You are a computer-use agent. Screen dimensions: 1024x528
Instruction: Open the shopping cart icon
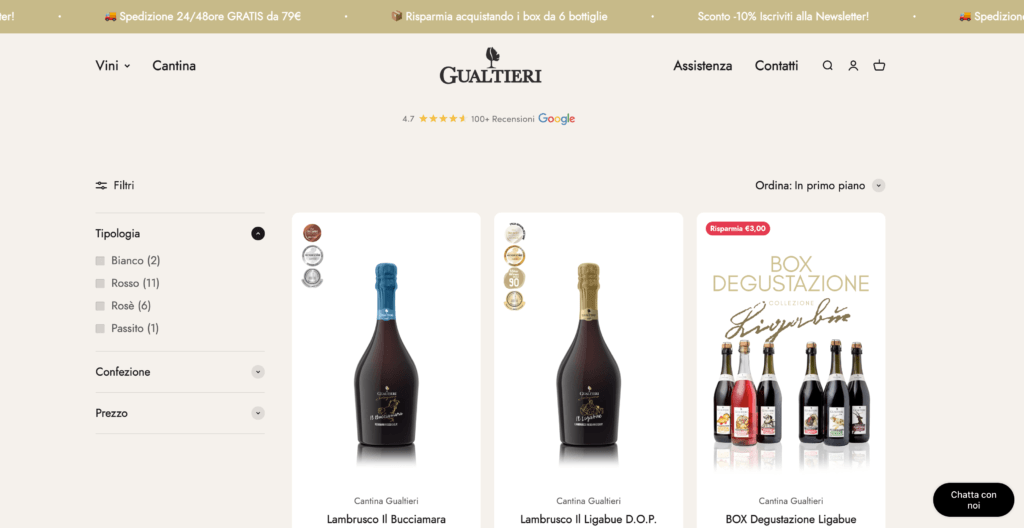879,65
